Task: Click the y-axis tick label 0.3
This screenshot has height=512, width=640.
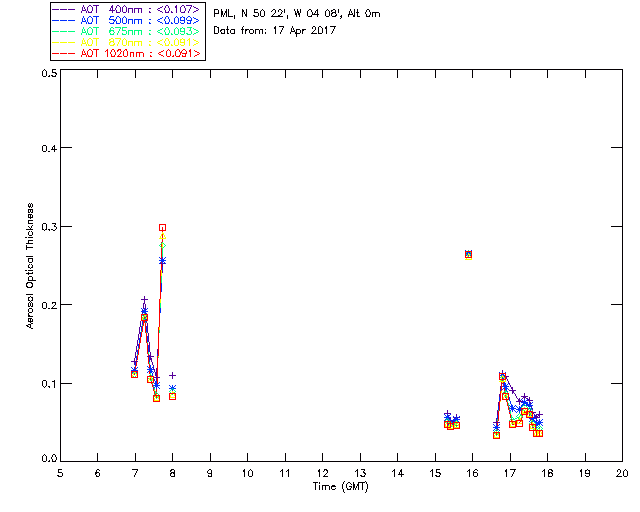Action: tap(49, 227)
